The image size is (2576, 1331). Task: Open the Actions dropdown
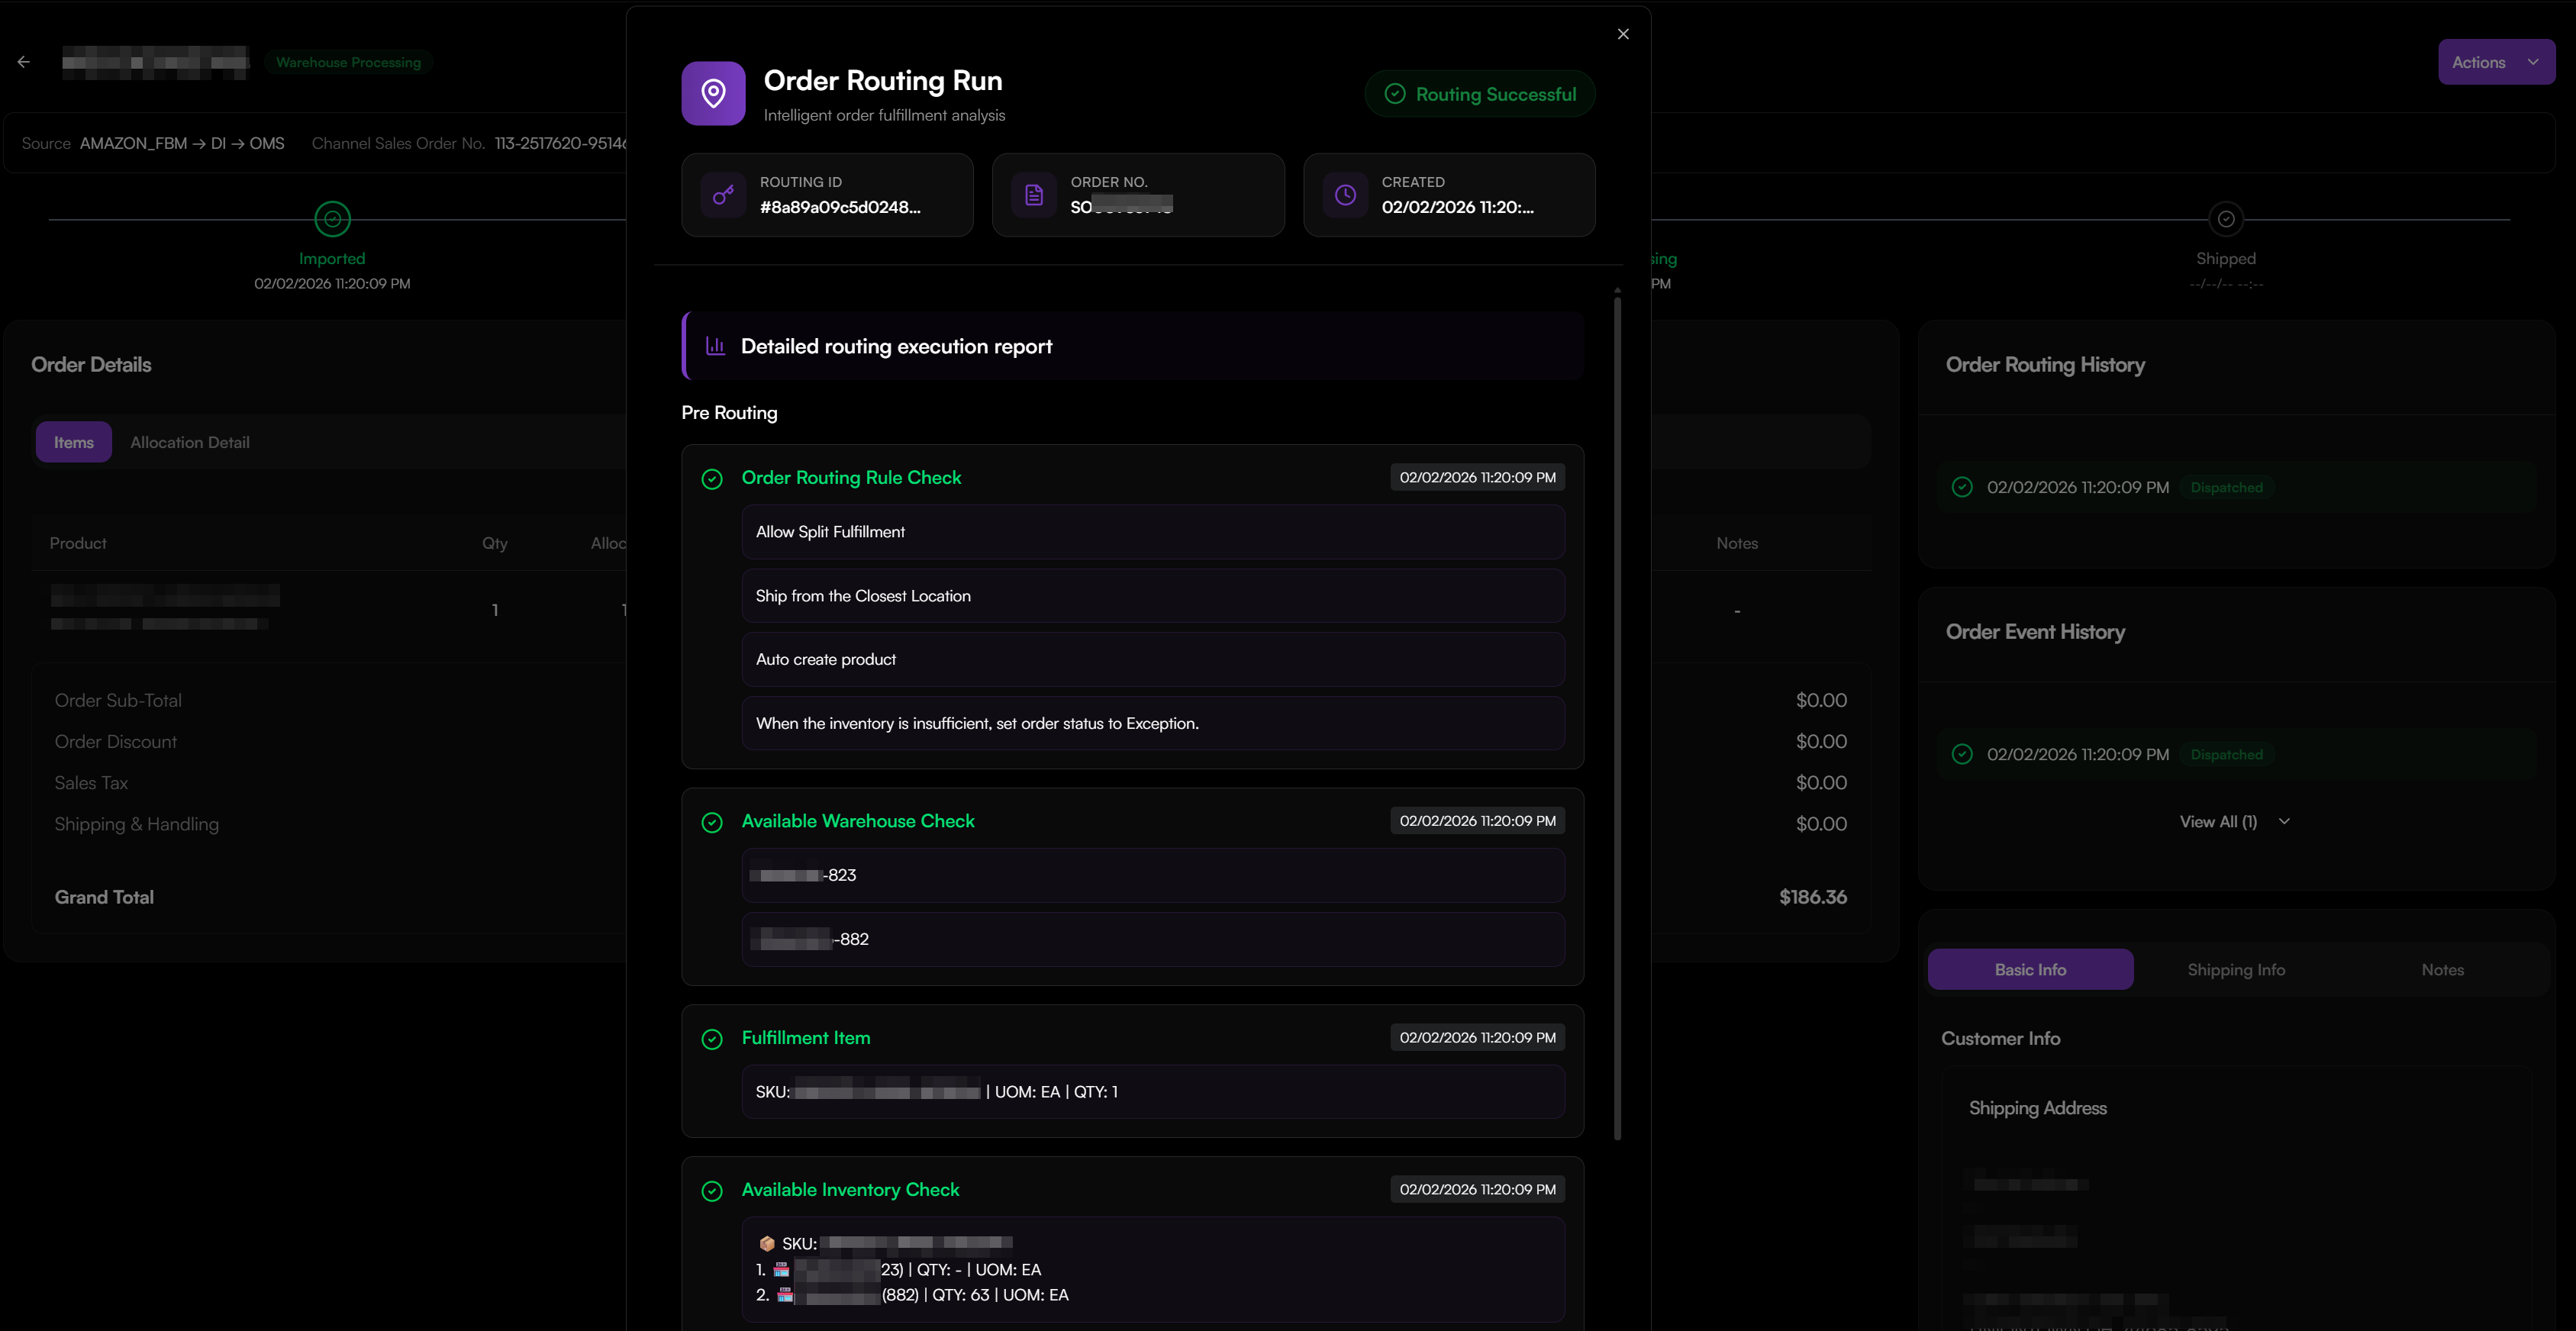pos(2478,62)
